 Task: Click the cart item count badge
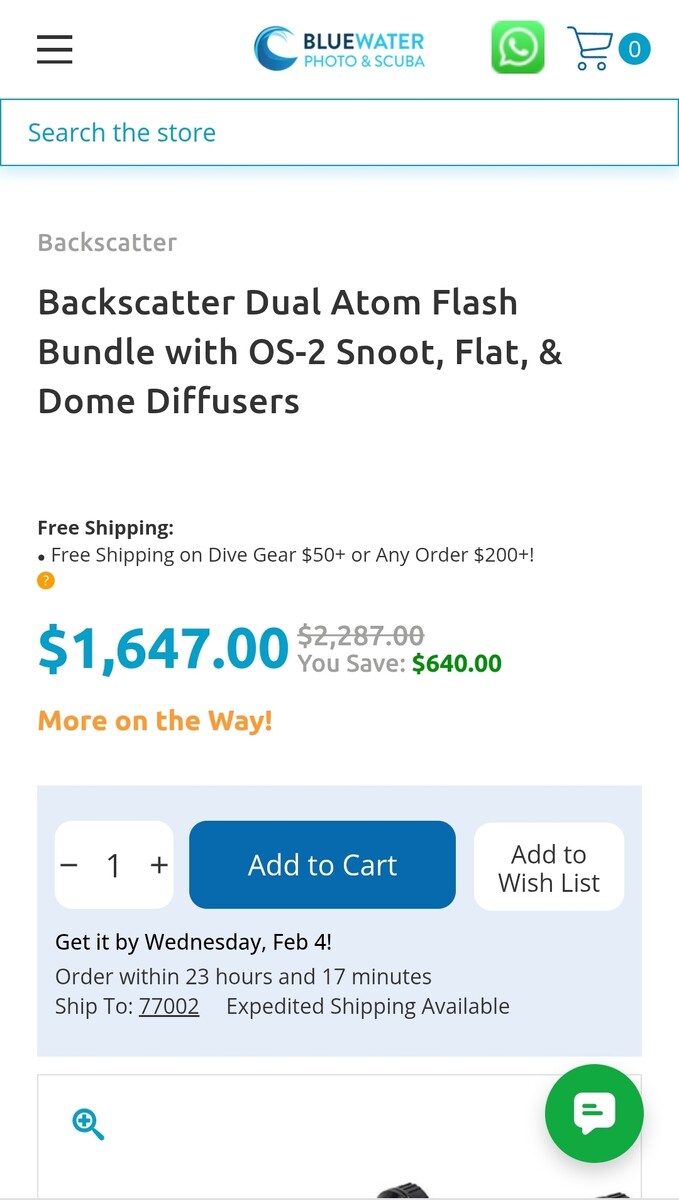click(x=634, y=48)
